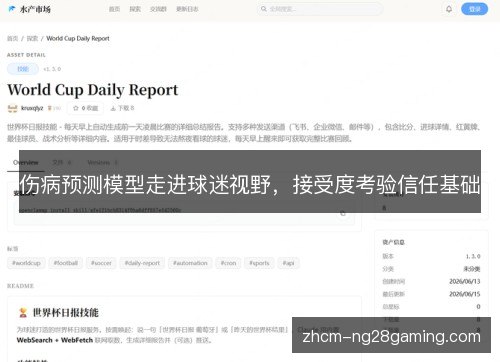Click the 水产市场 logo icon

click(12, 9)
